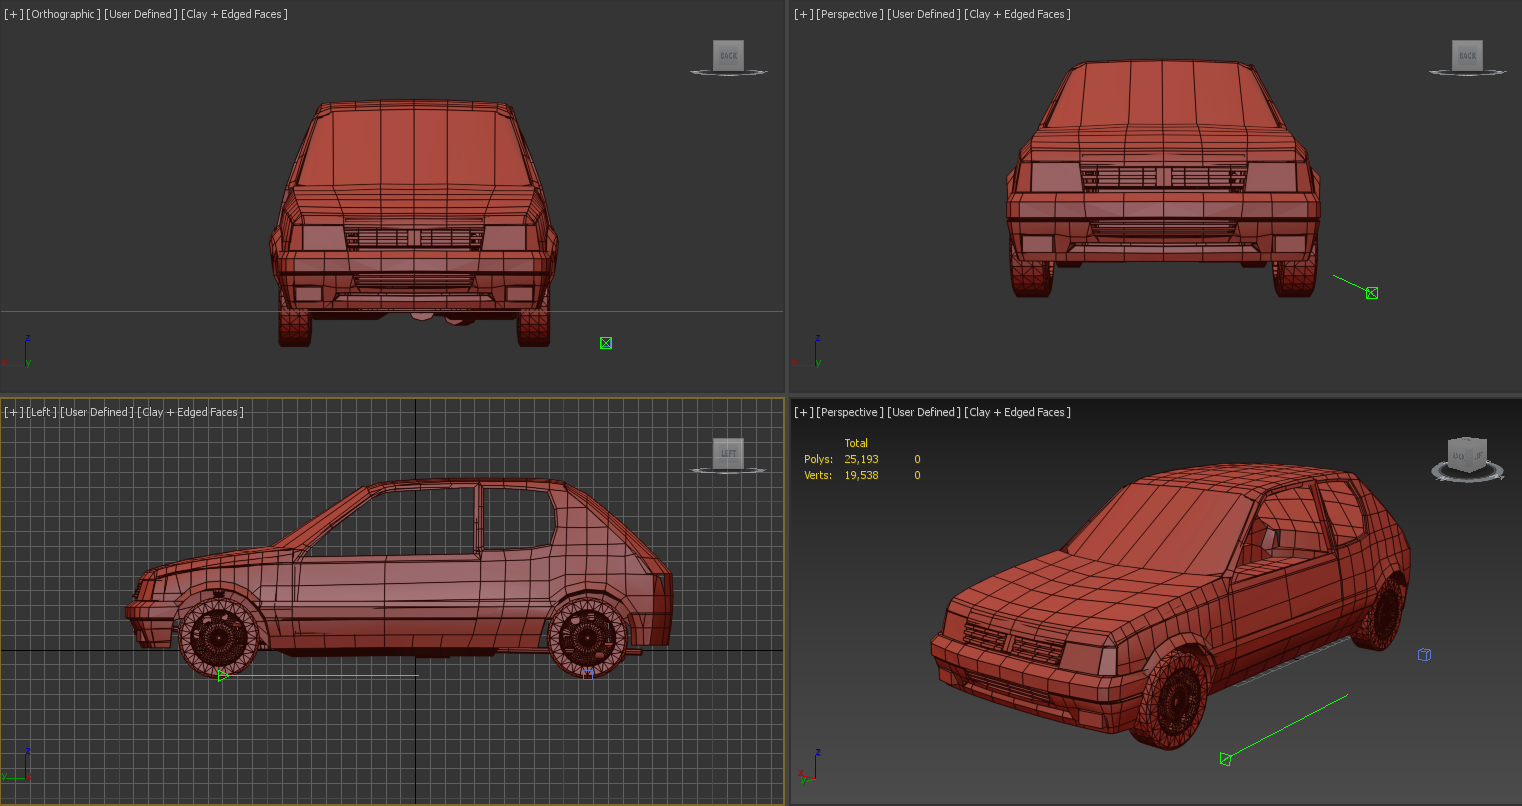
Task: Select the green camera icon in the Left viewport
Action: pos(223,676)
